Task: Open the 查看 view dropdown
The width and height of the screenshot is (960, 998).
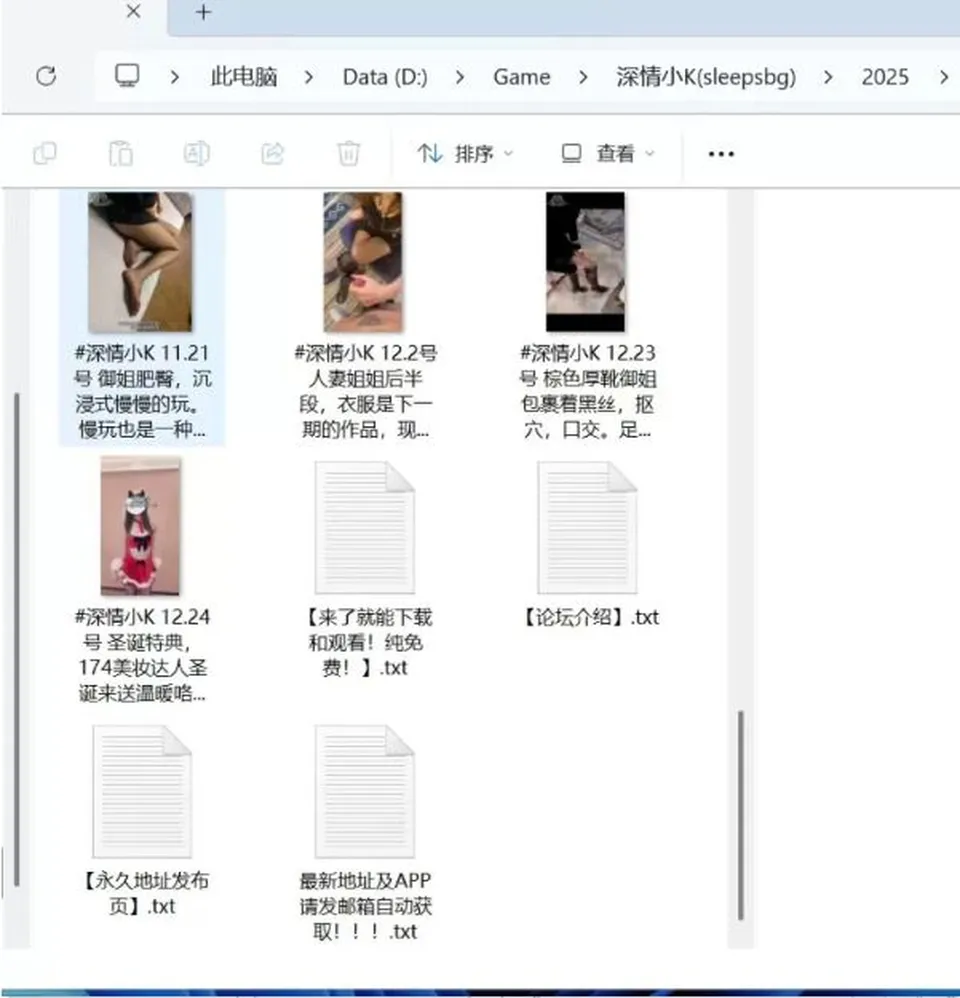Action: 607,153
